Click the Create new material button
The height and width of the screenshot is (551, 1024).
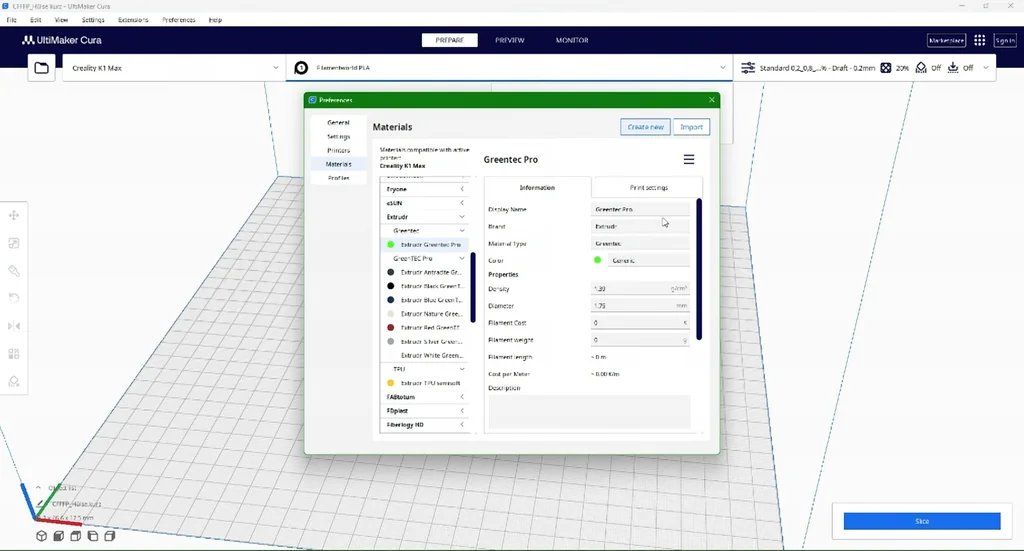point(645,127)
